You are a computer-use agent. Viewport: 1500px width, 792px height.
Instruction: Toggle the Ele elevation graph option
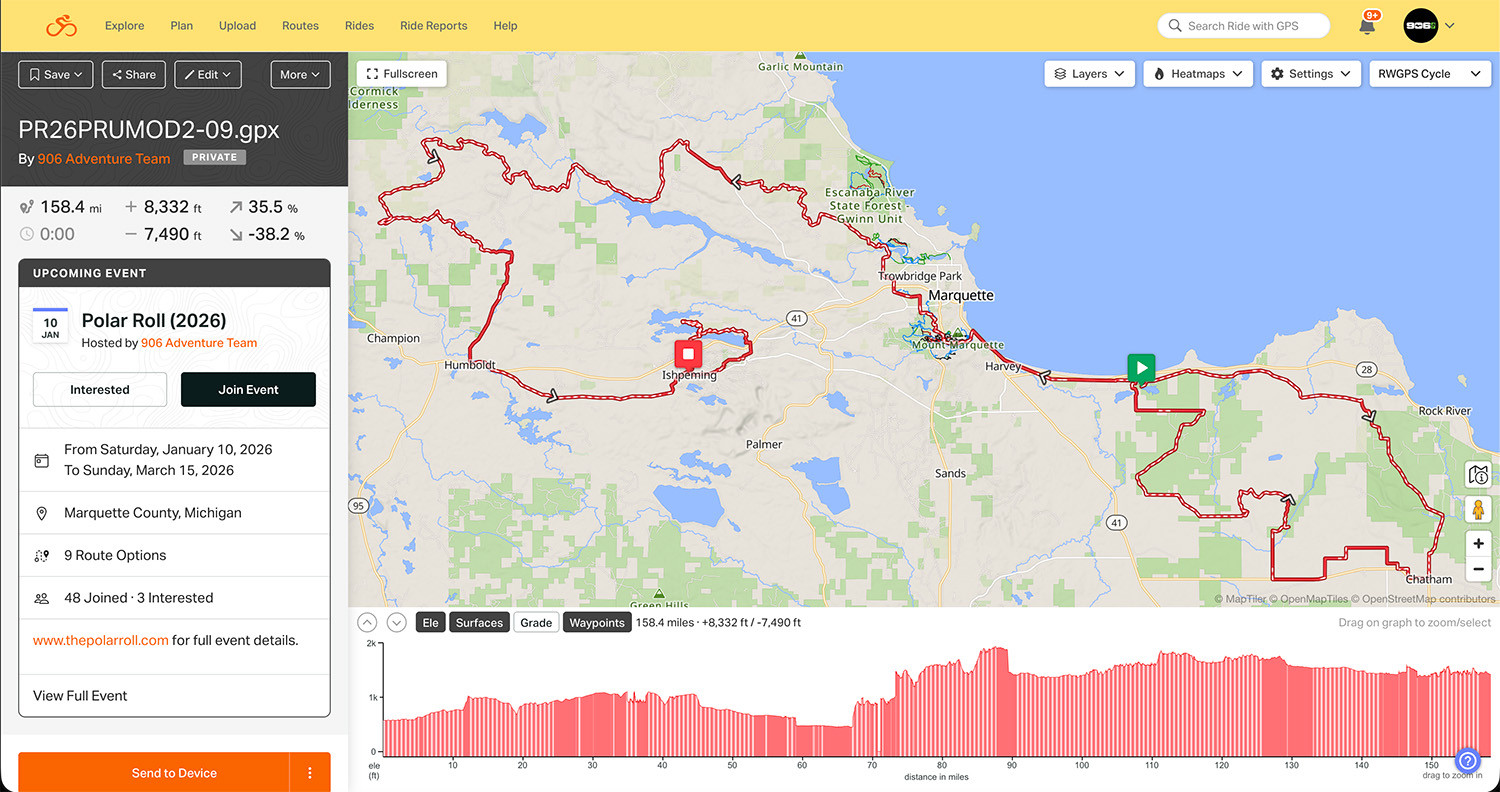click(x=430, y=622)
